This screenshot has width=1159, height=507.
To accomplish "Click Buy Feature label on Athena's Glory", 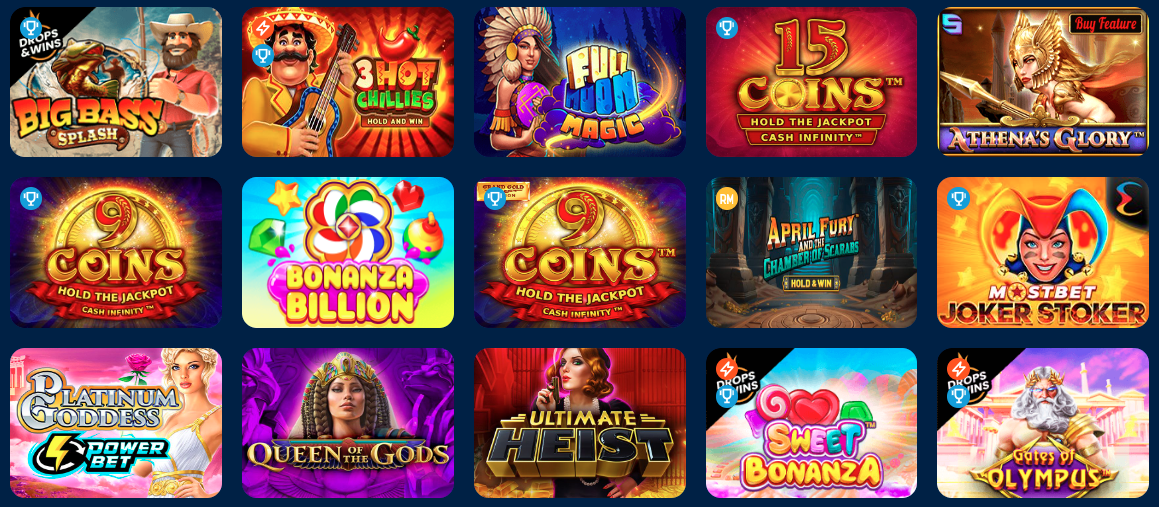I will coord(1104,24).
